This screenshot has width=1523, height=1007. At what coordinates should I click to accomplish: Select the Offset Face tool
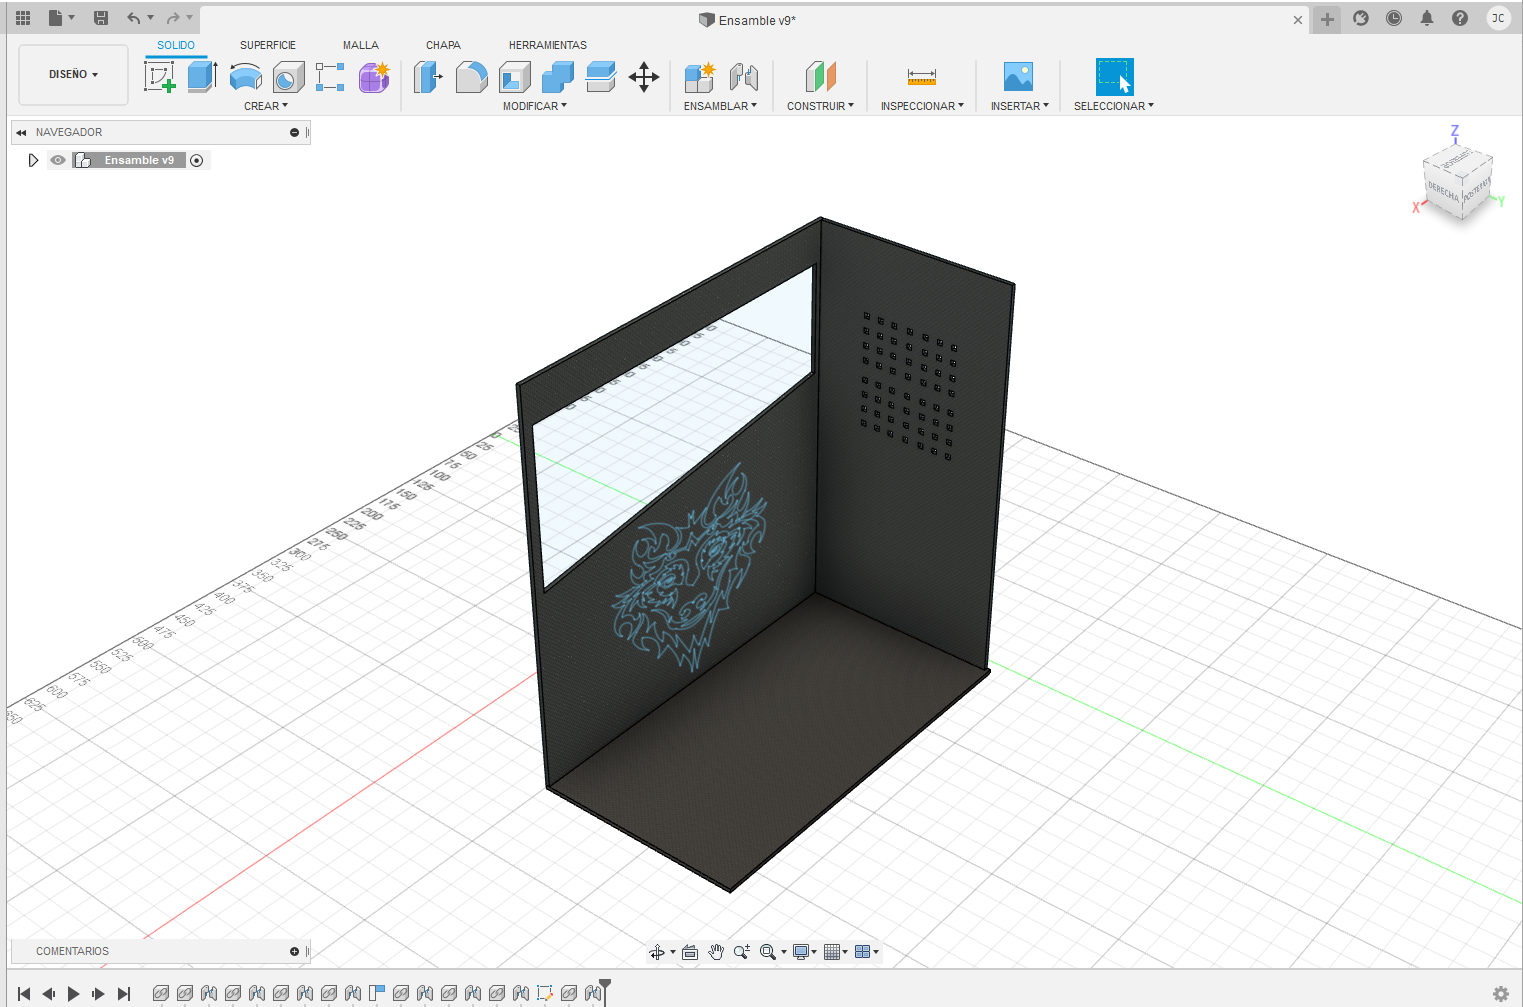(601, 77)
